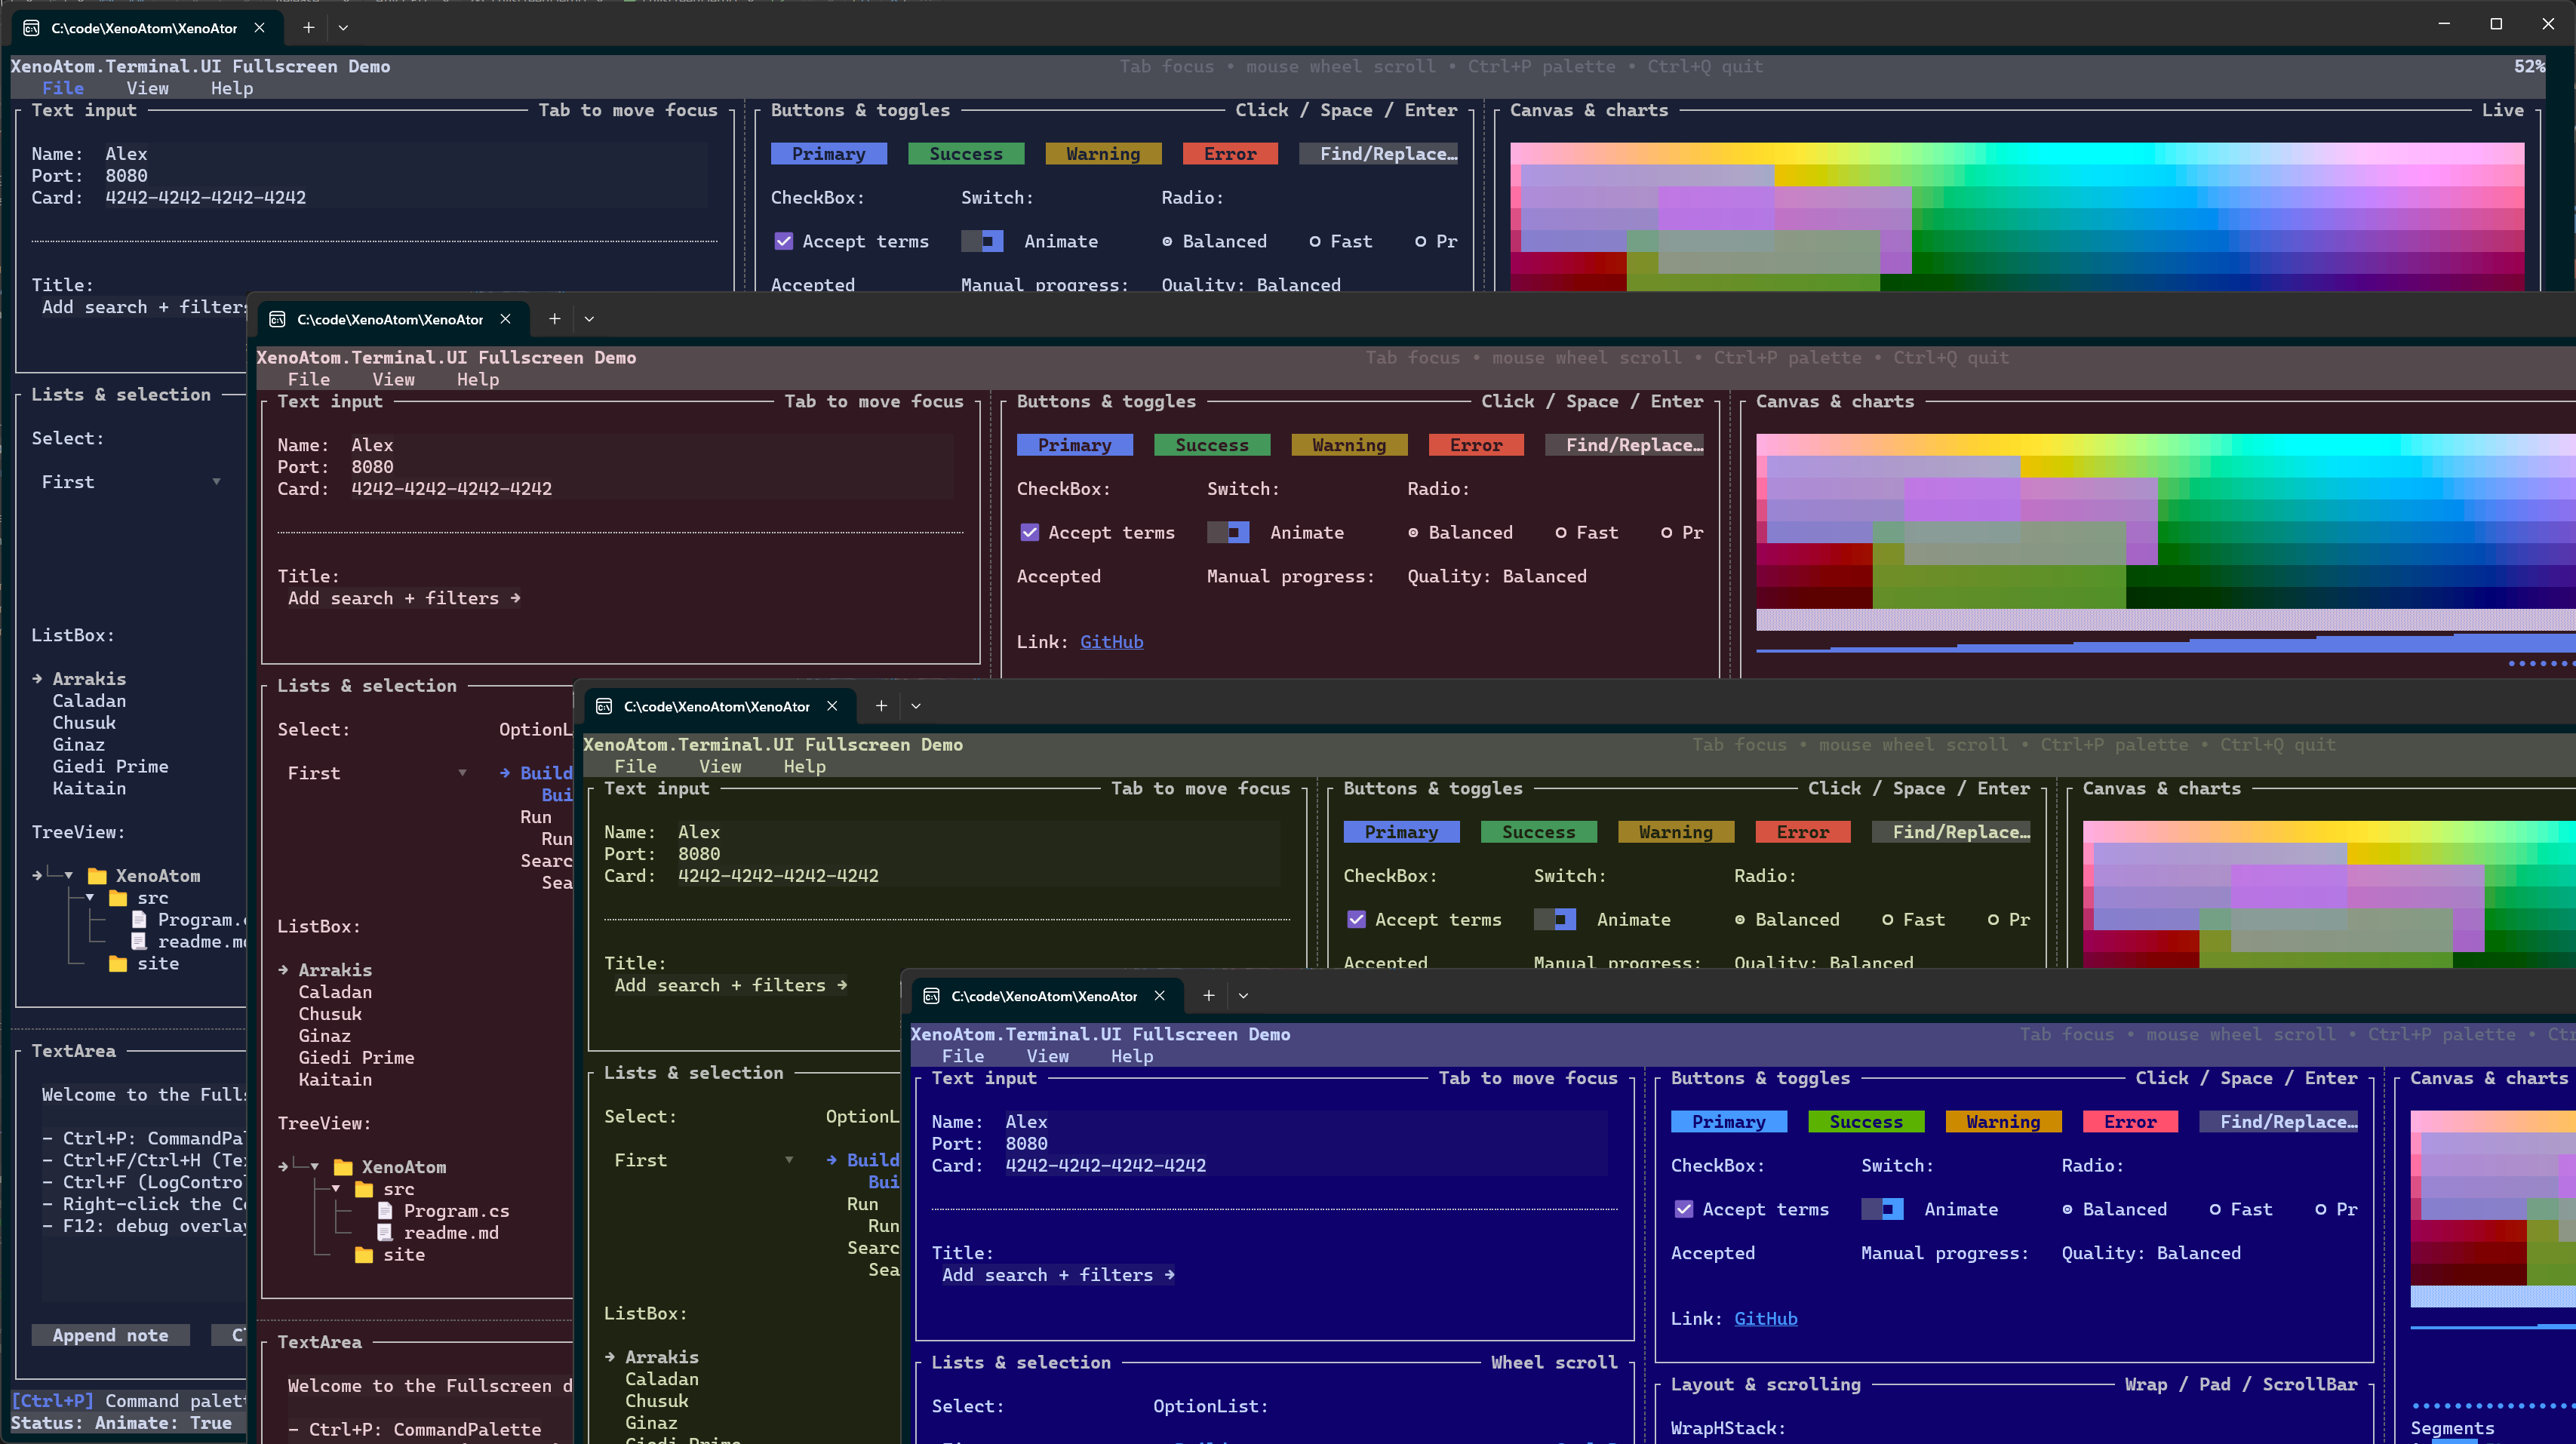This screenshot has width=2576, height=1444.
Task: Click the site folder icon in topmost-left window
Action: coord(118,964)
